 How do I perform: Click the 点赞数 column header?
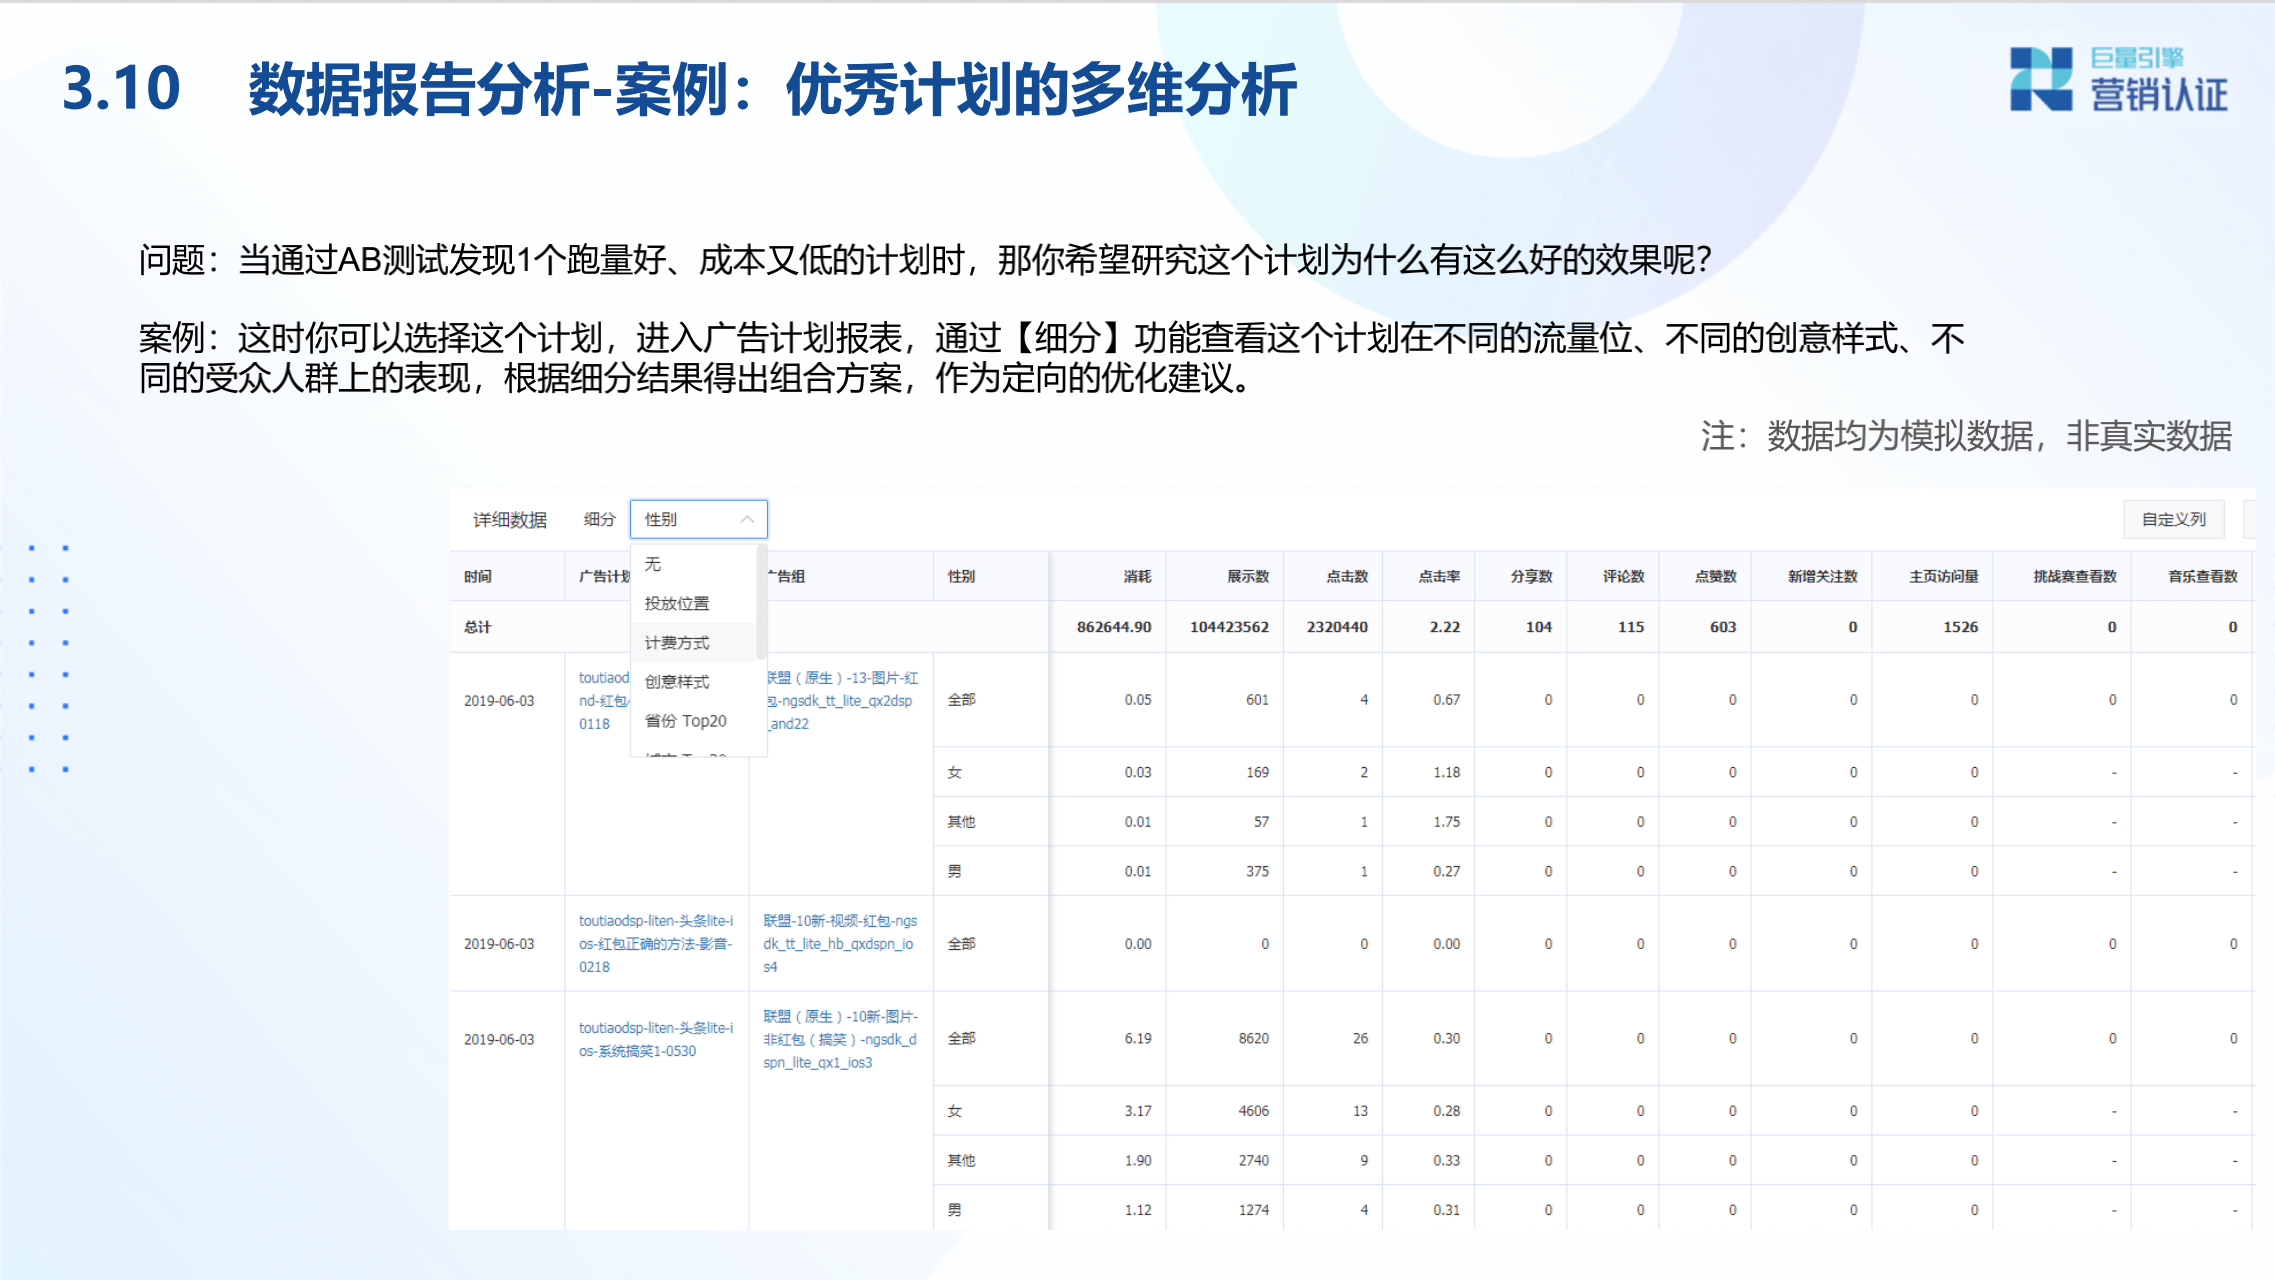tap(1715, 576)
